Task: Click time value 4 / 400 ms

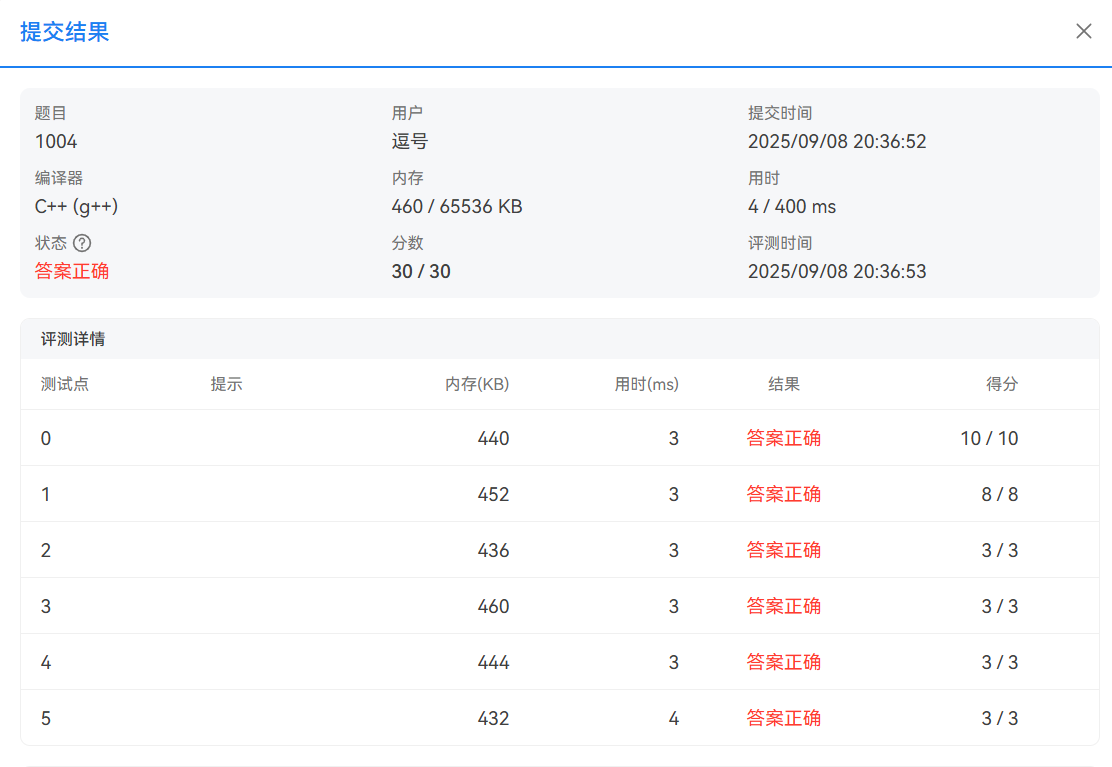Action: 791,206
